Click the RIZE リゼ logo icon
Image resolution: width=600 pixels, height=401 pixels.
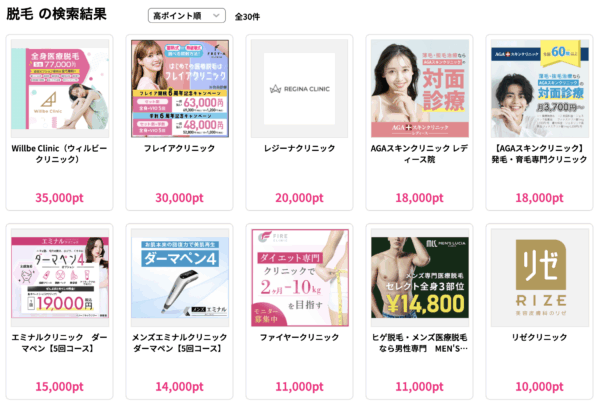540,277
